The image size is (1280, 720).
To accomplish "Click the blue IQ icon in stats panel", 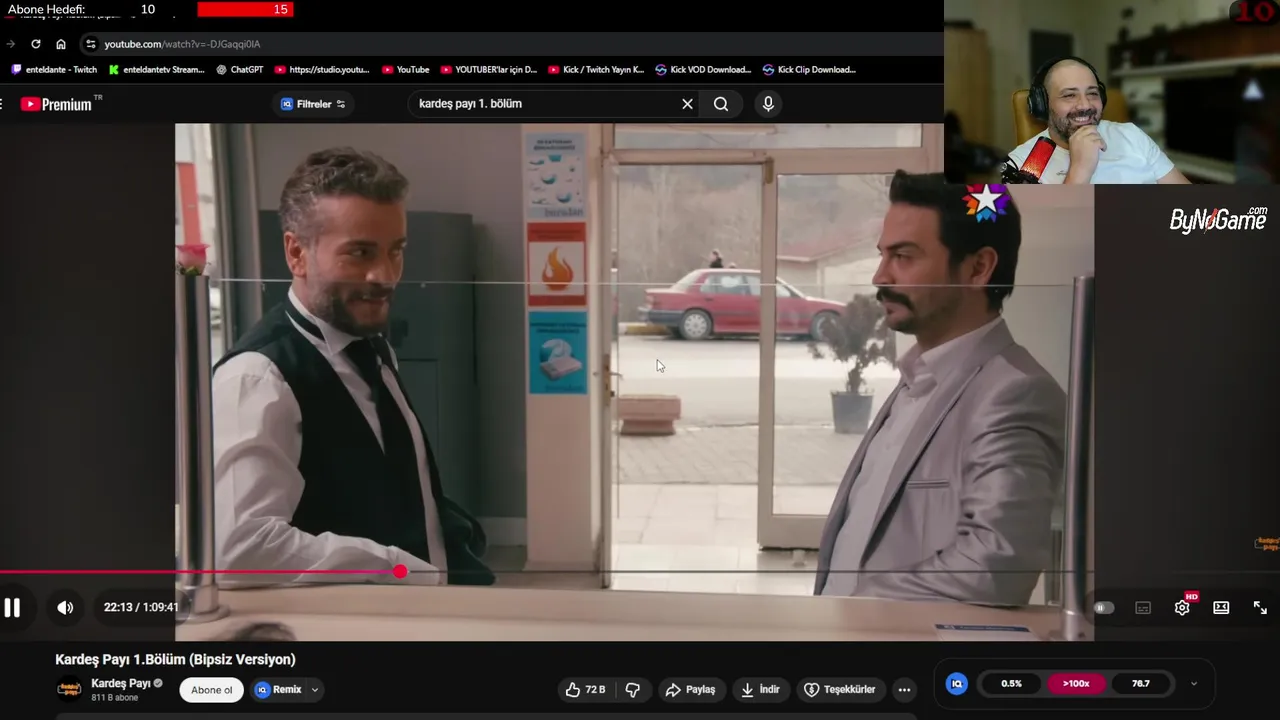I will [957, 683].
